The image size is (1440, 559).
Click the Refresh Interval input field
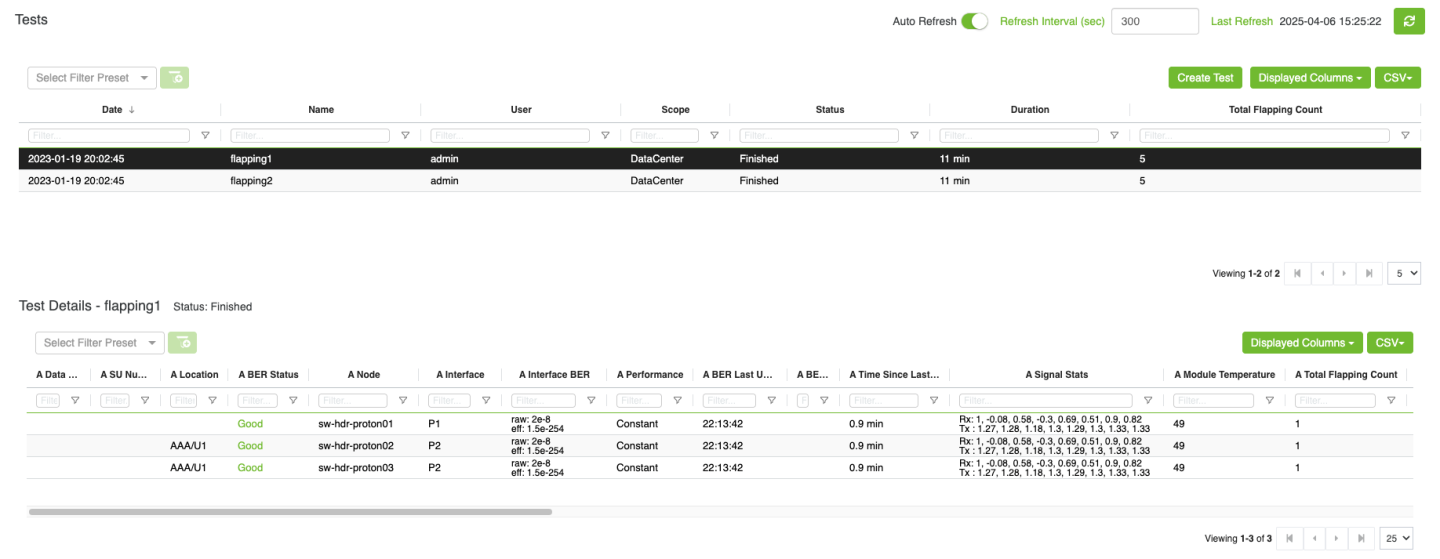(x=1154, y=21)
